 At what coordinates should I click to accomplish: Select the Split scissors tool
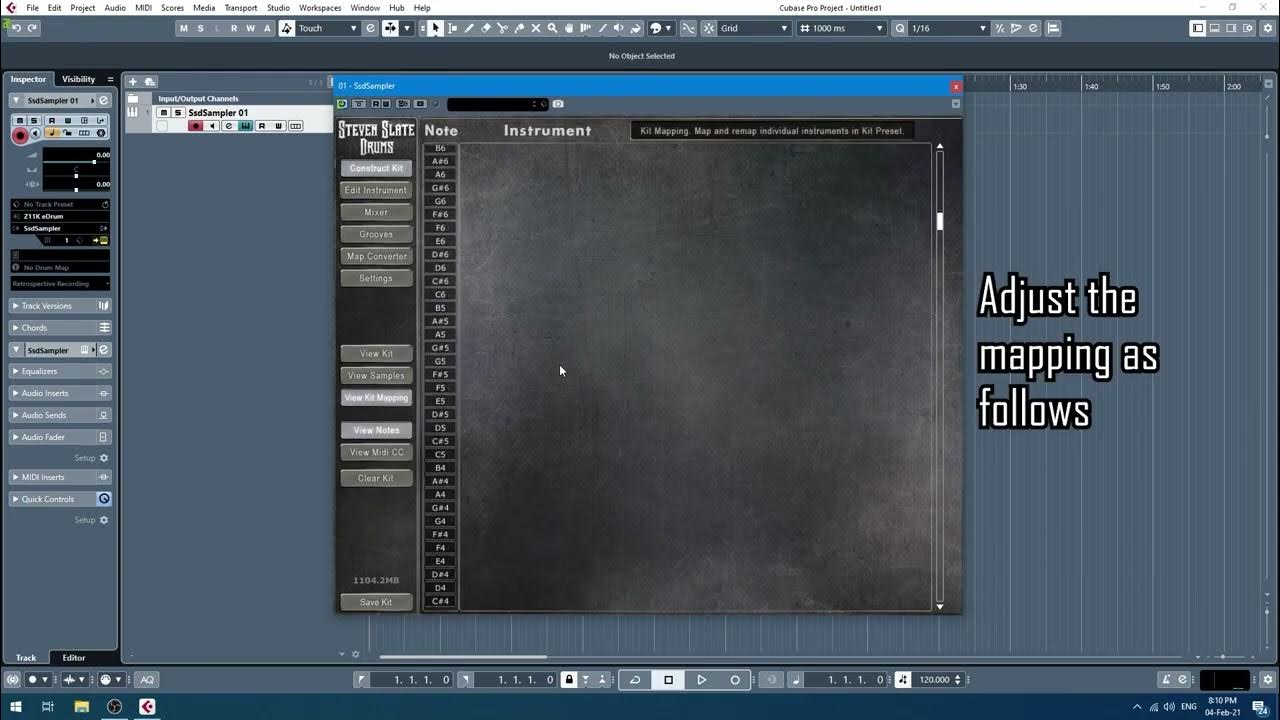point(503,28)
